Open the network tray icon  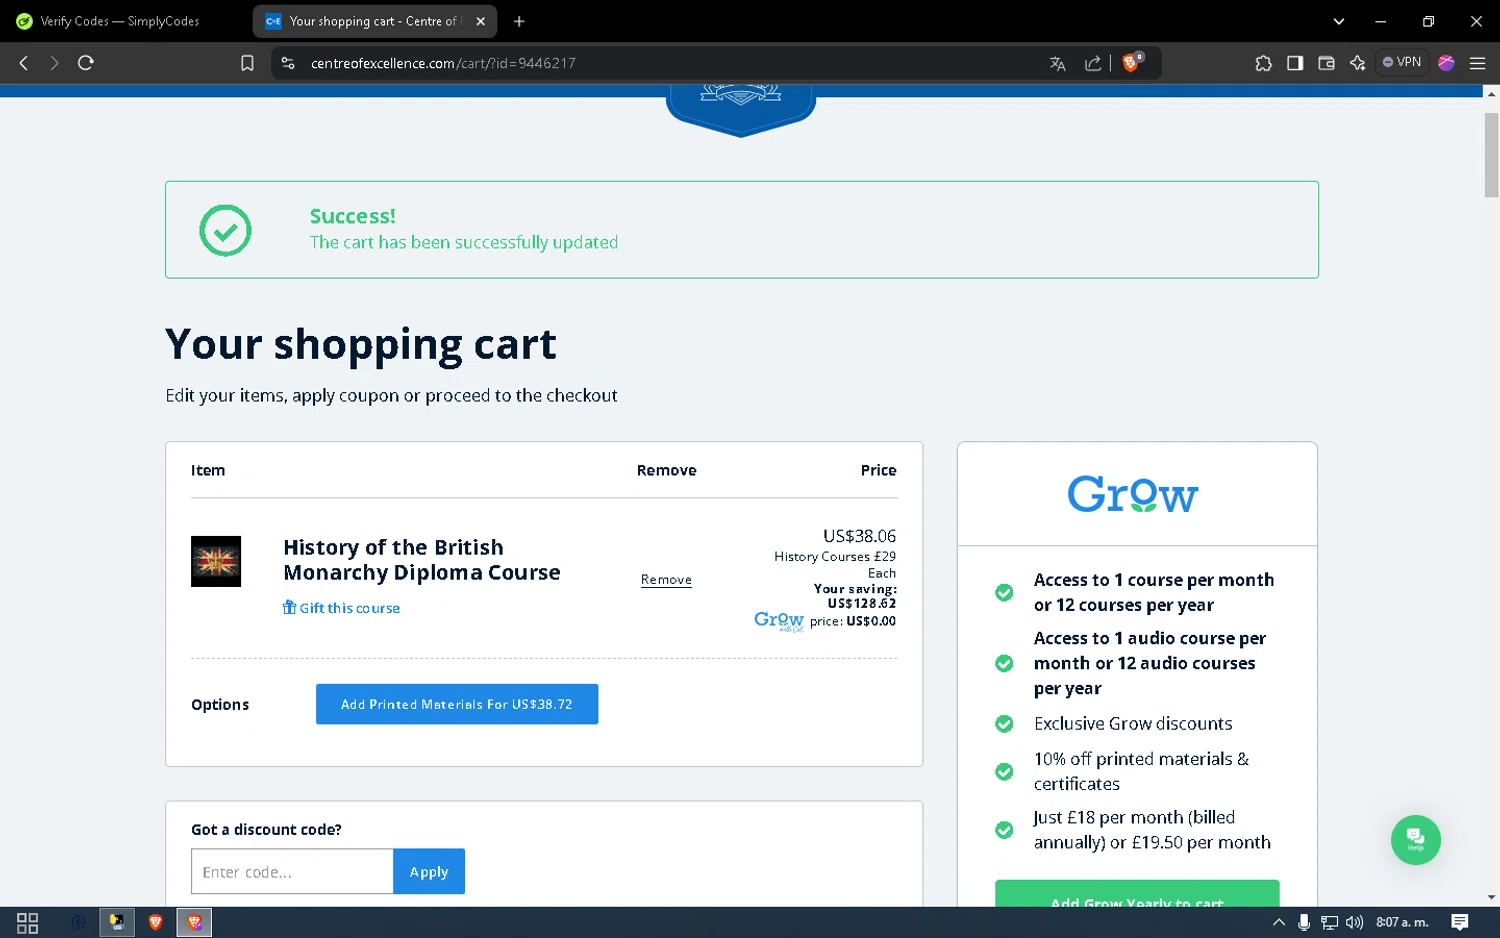click(1329, 922)
